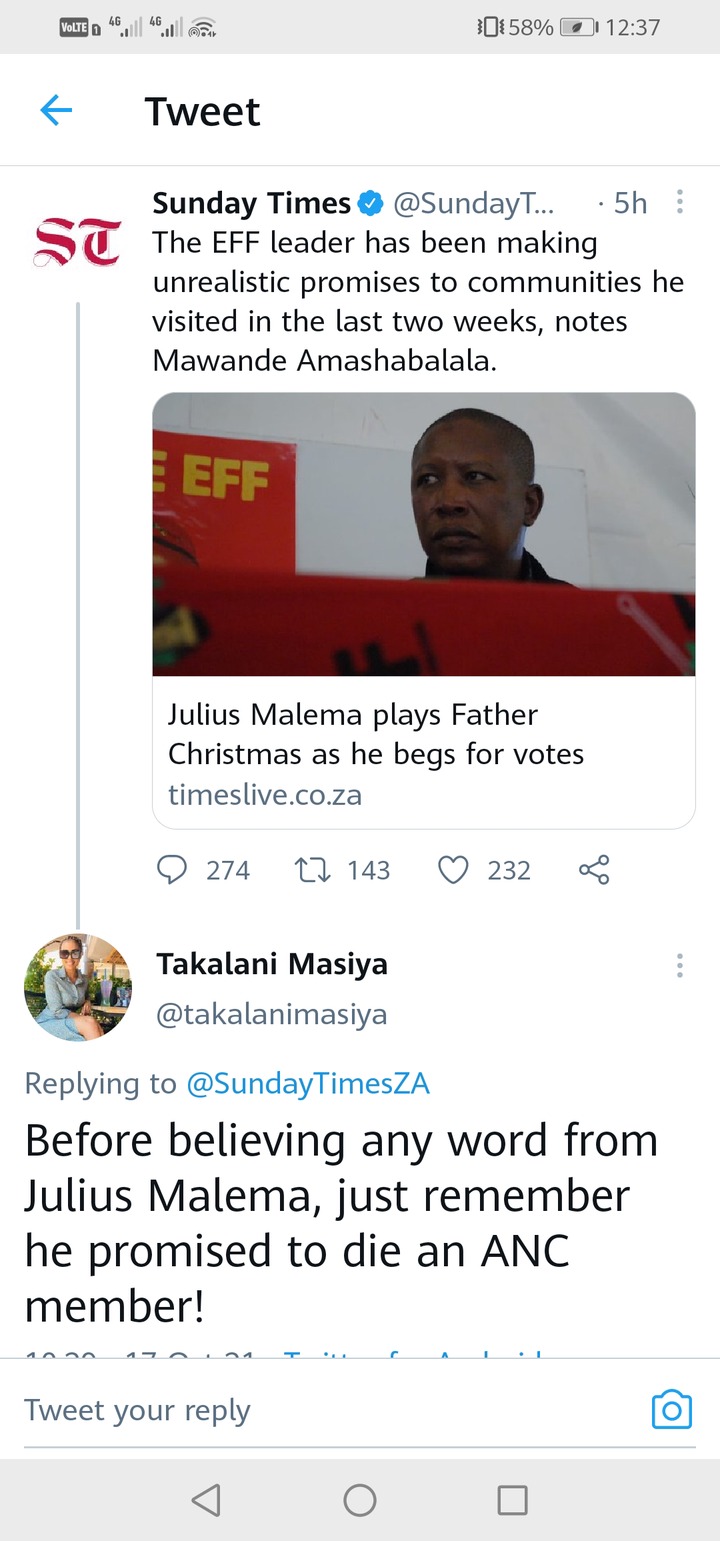The height and width of the screenshot is (1541, 720).
Task: View Julius Malema article image
Action: pyautogui.click(x=424, y=535)
